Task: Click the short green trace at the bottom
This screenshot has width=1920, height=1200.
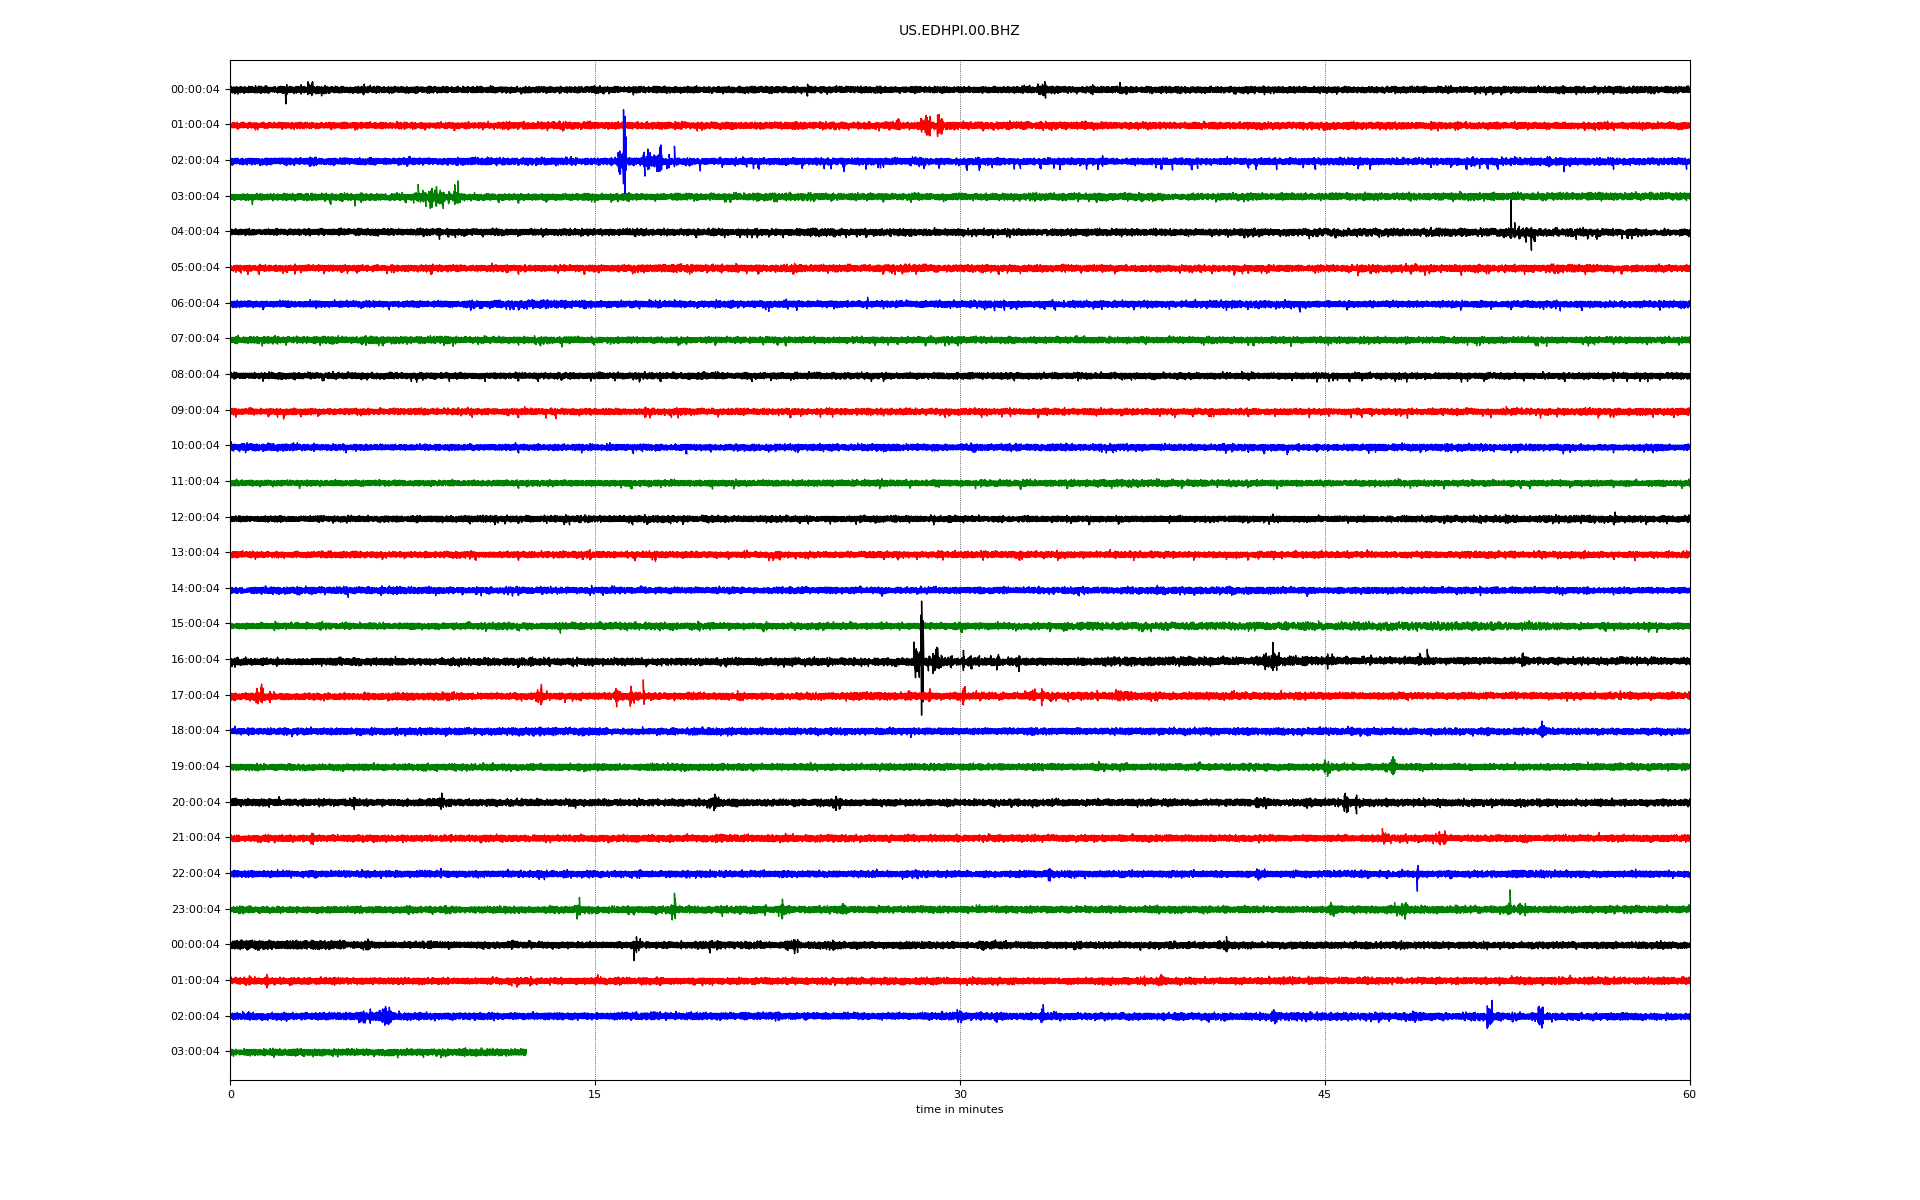Action: tap(380, 1052)
